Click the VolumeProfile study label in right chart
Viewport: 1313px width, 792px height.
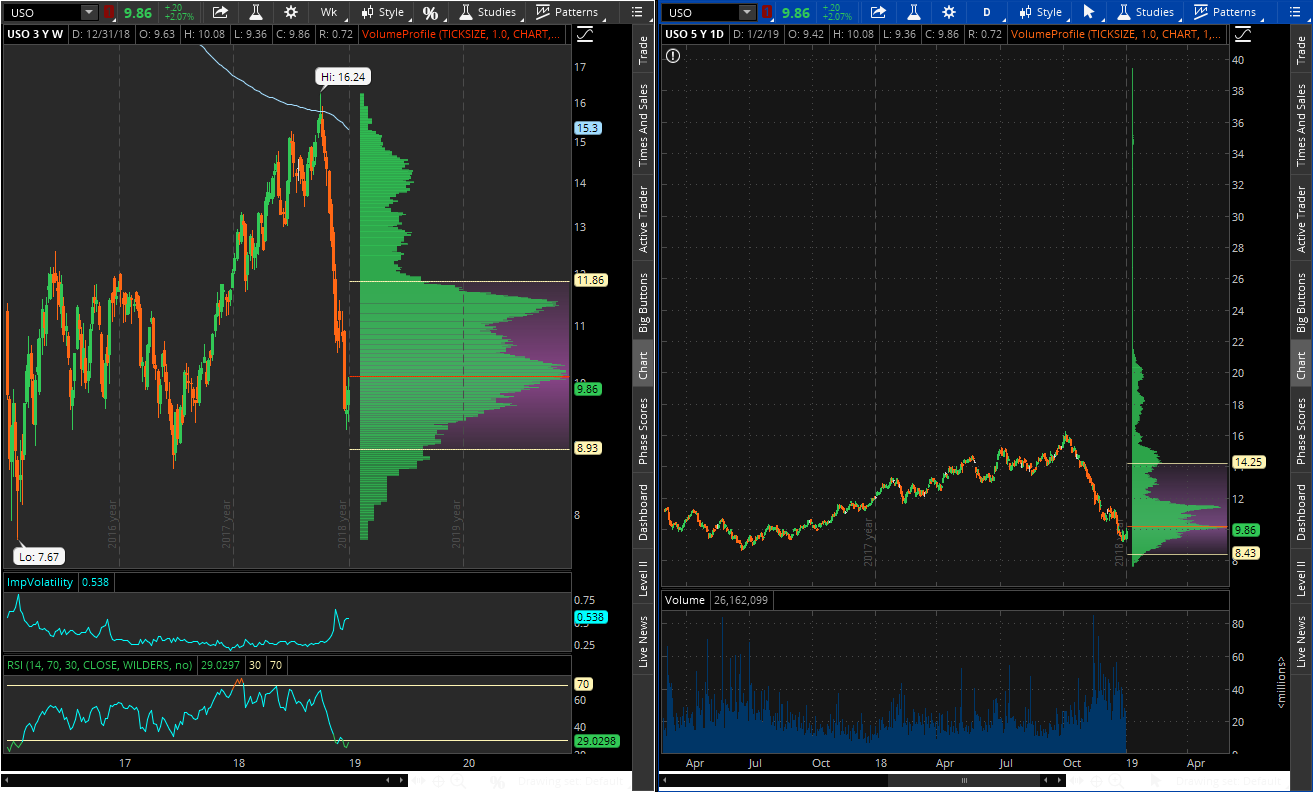pos(1115,33)
